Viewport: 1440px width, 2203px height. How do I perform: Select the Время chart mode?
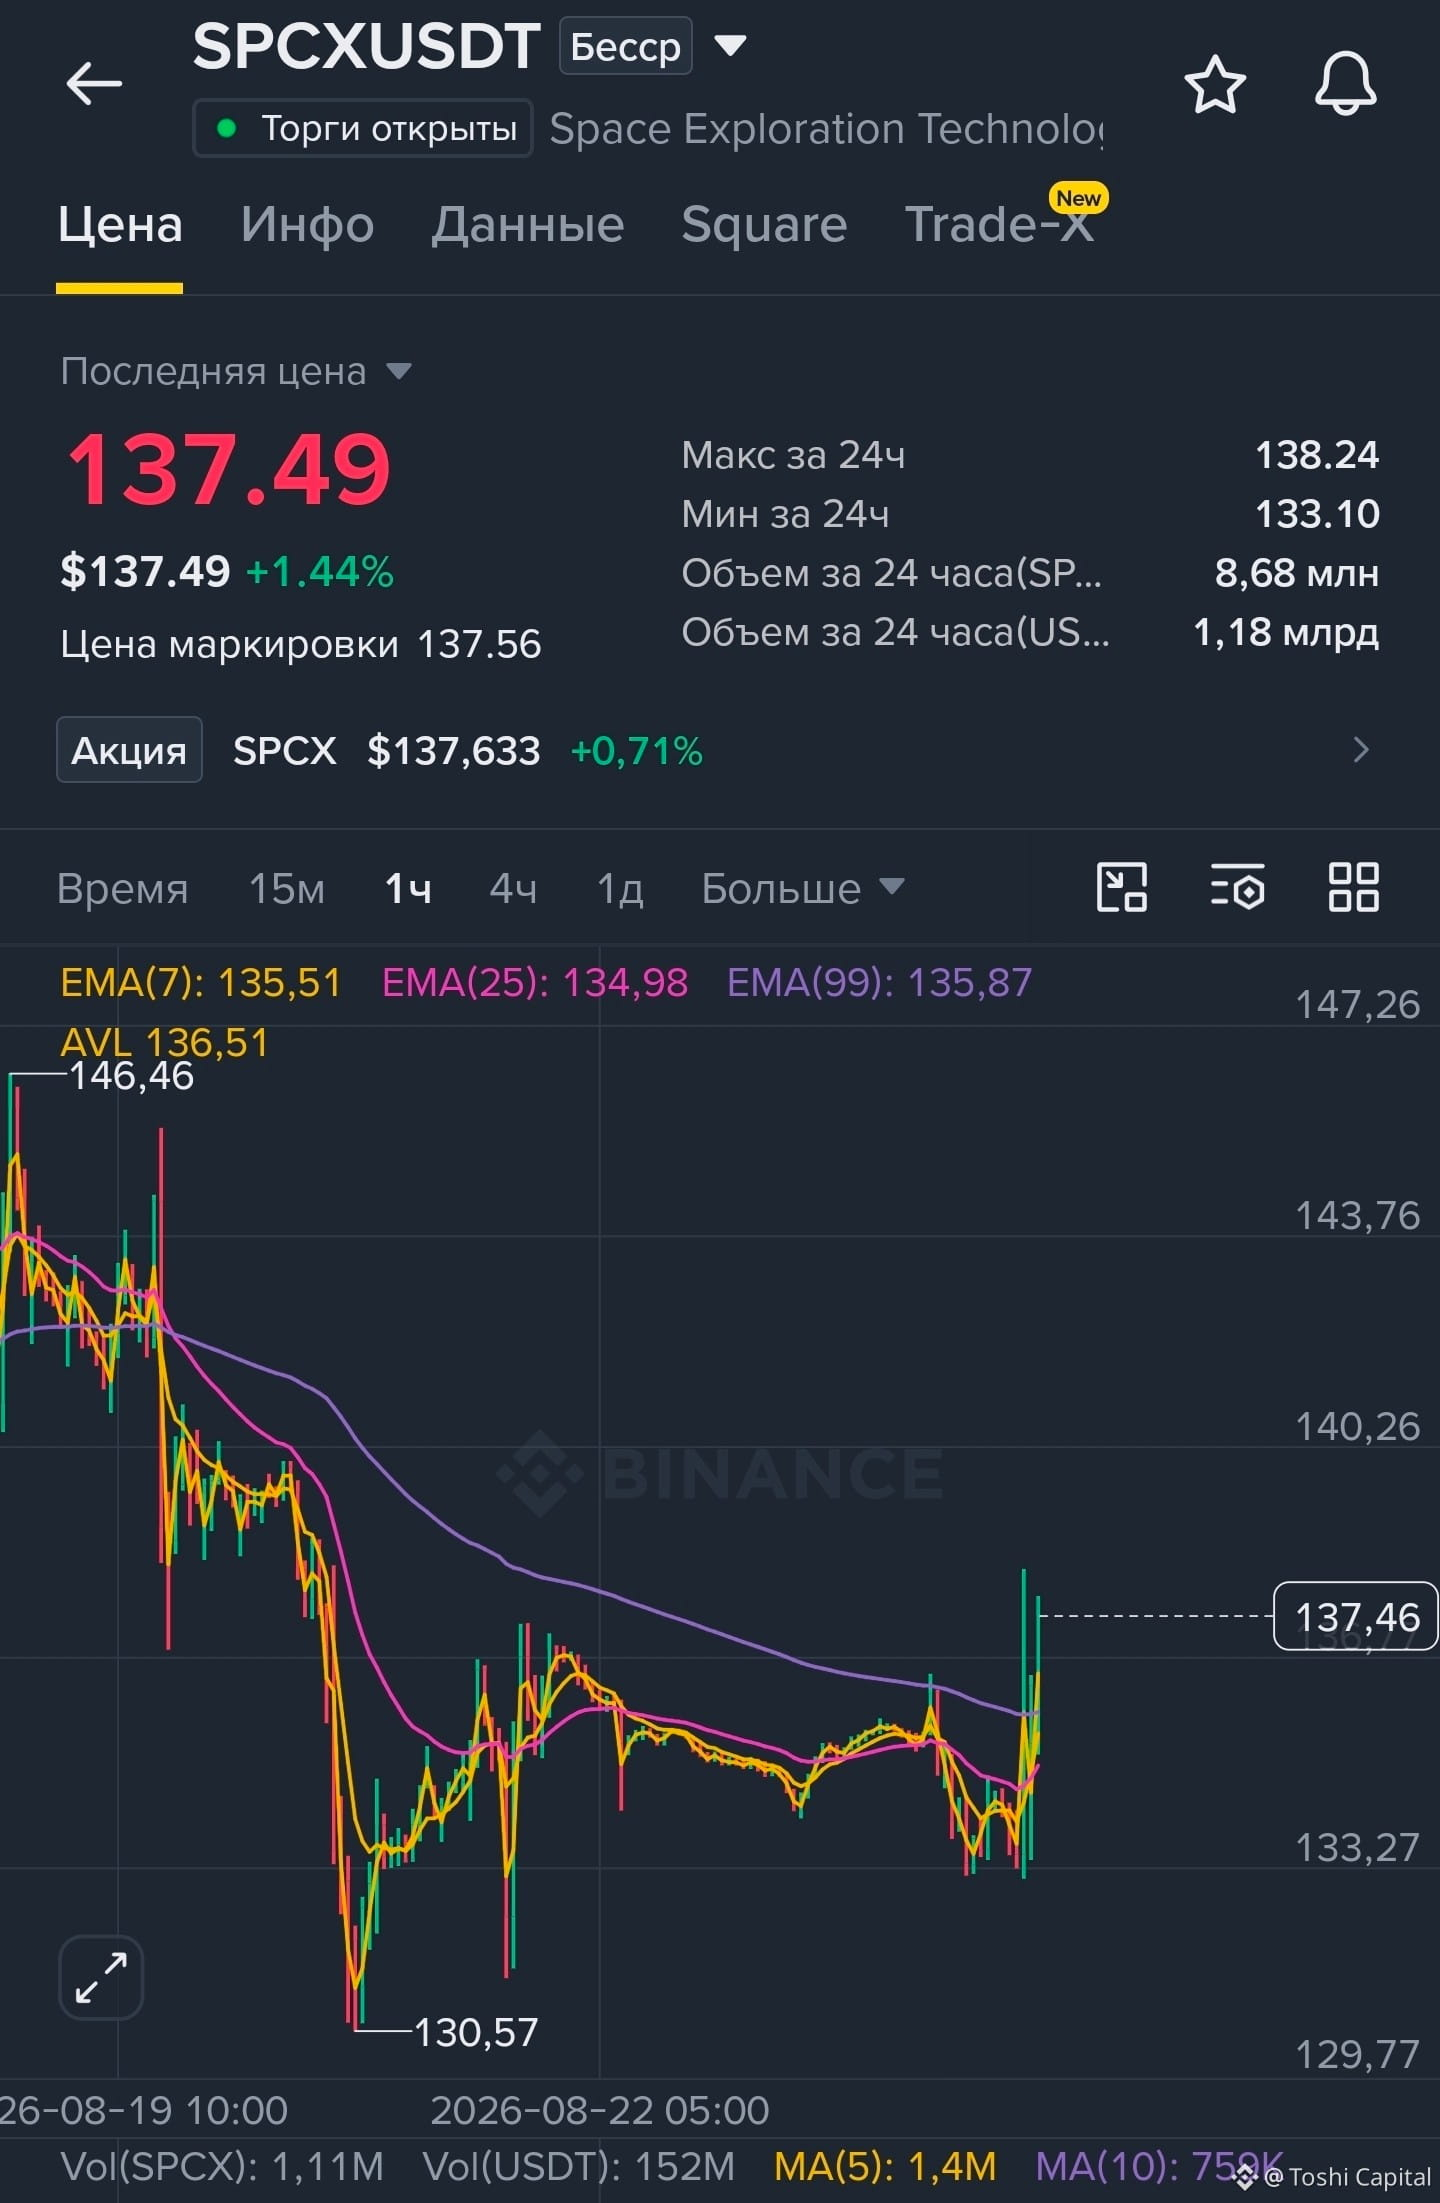(x=123, y=888)
